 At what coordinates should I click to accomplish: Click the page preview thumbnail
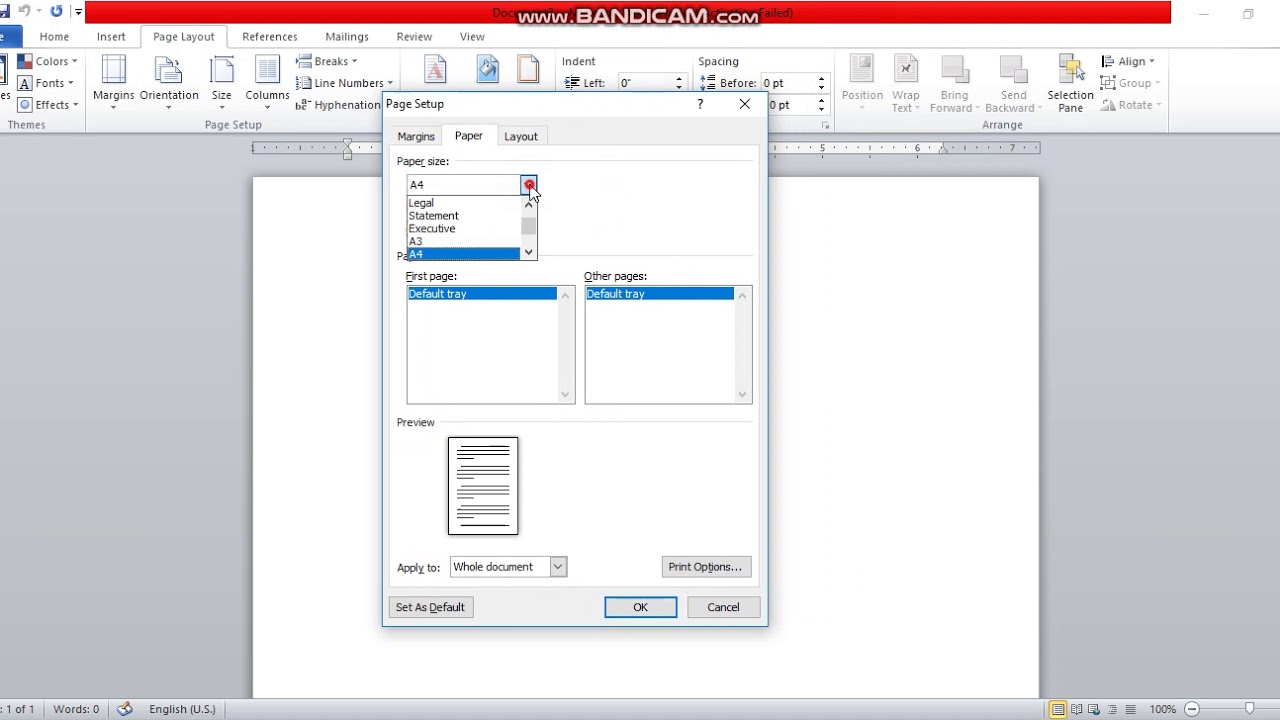click(483, 486)
